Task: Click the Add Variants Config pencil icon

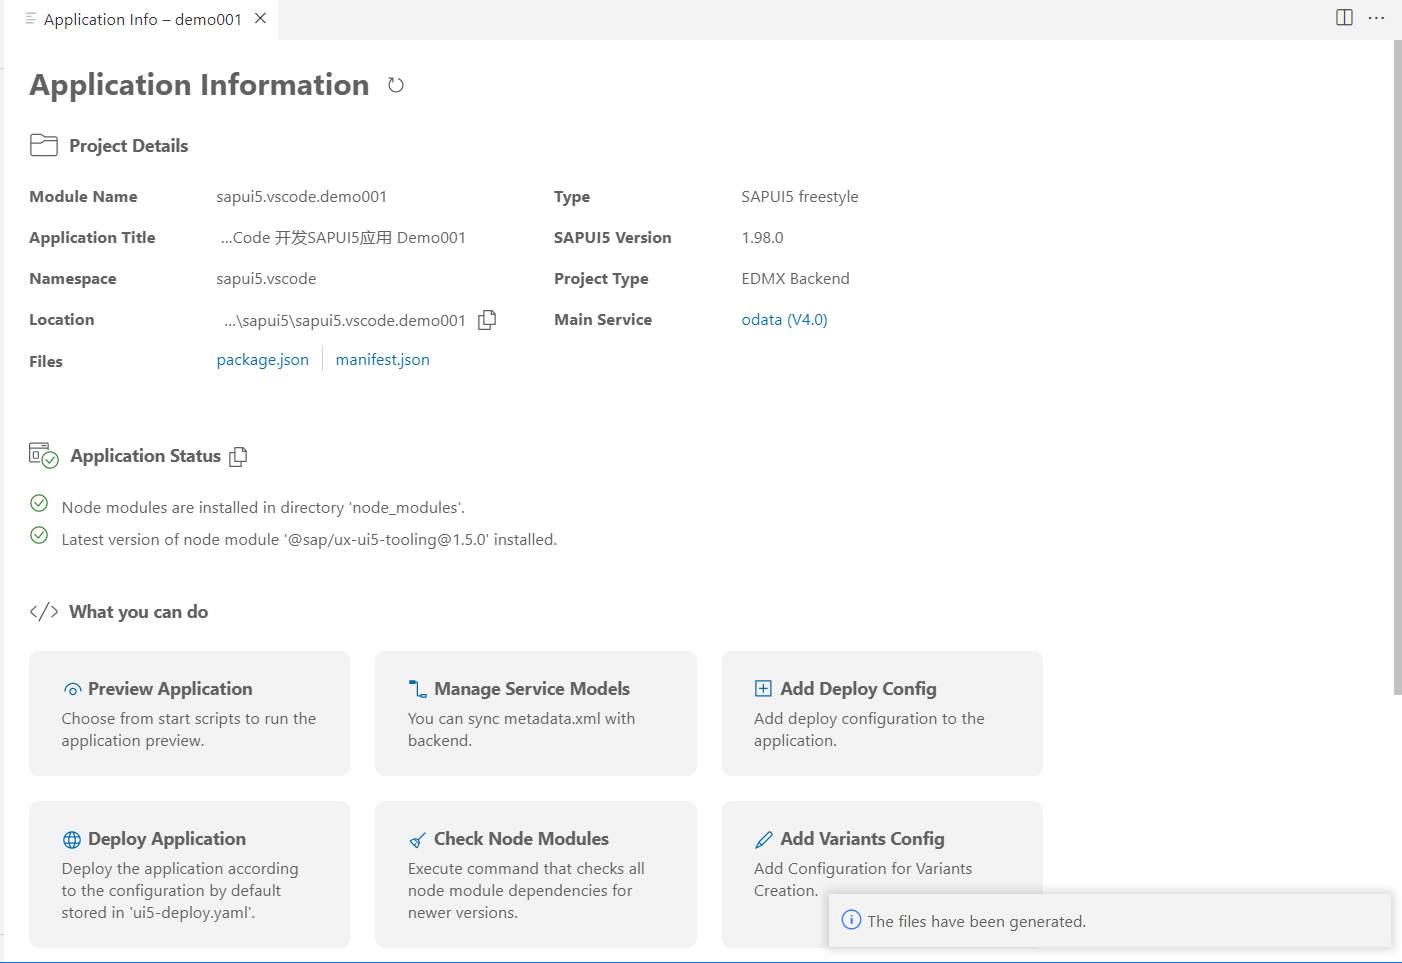Action: (x=764, y=839)
